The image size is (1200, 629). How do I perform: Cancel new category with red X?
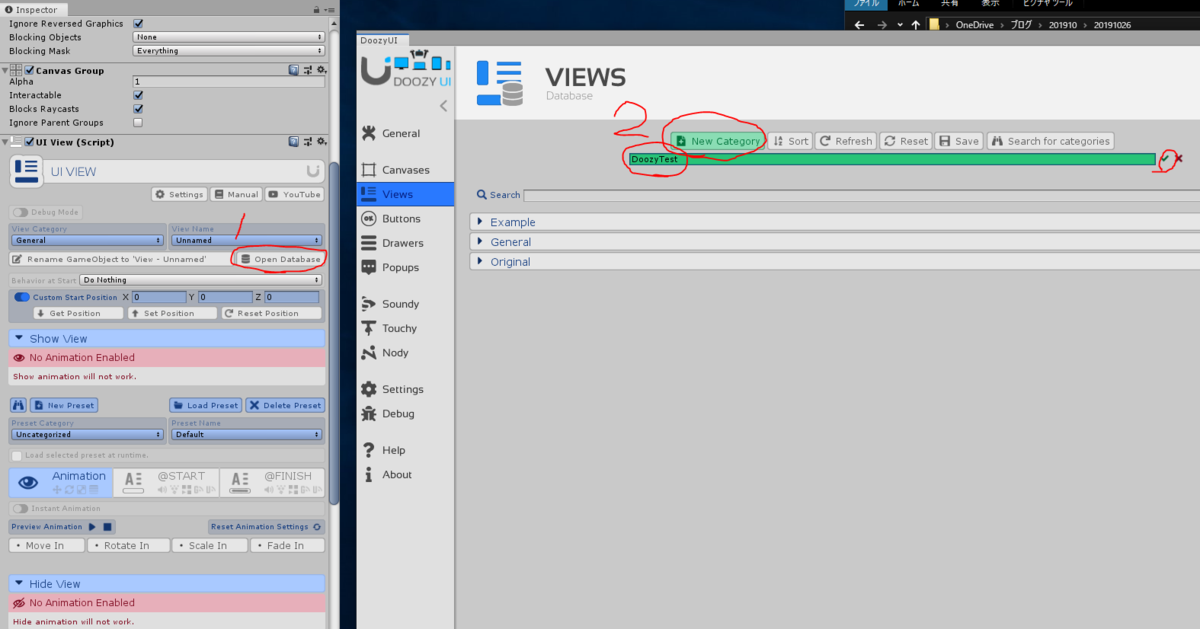tap(1179, 158)
